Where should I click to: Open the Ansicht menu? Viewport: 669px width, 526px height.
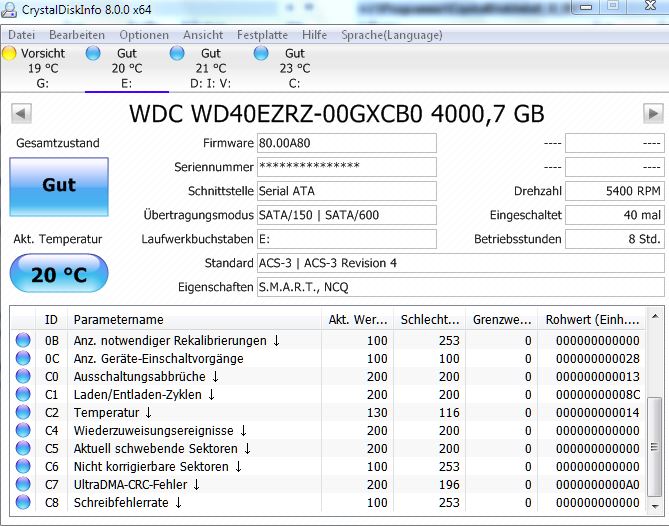tap(203, 35)
